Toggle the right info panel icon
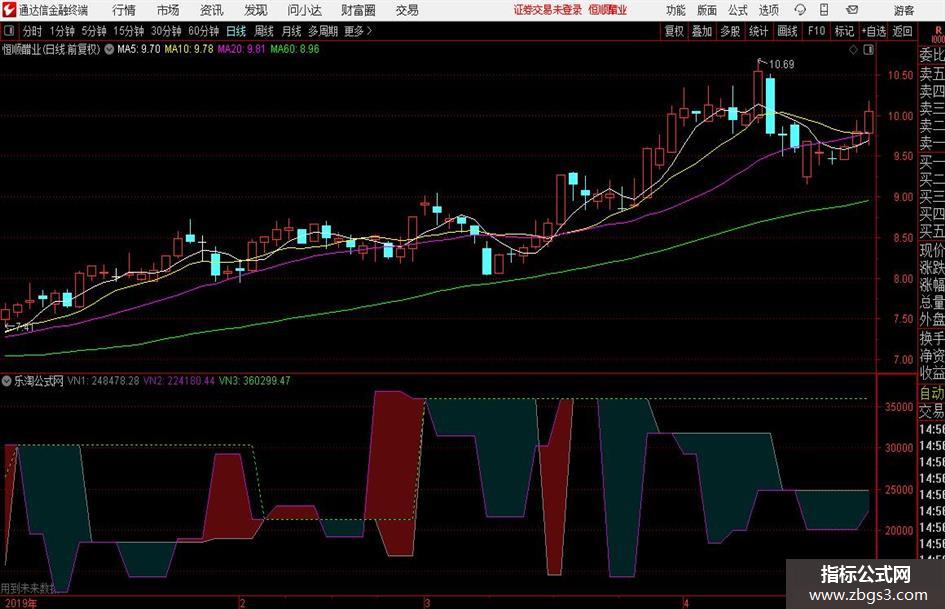This screenshot has height=609, width=945. [868, 50]
